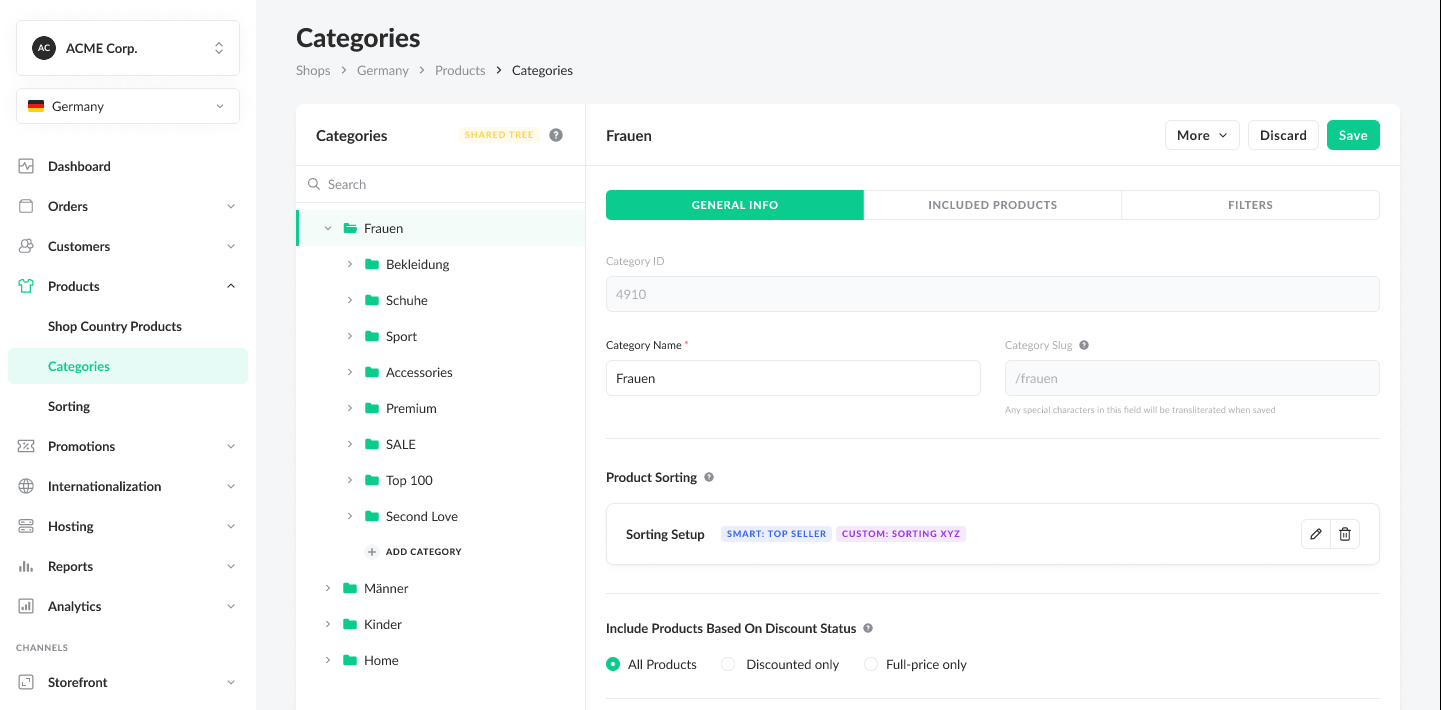Open the Germany country dropdown
Screen dimensions: 1441x710
[128, 106]
